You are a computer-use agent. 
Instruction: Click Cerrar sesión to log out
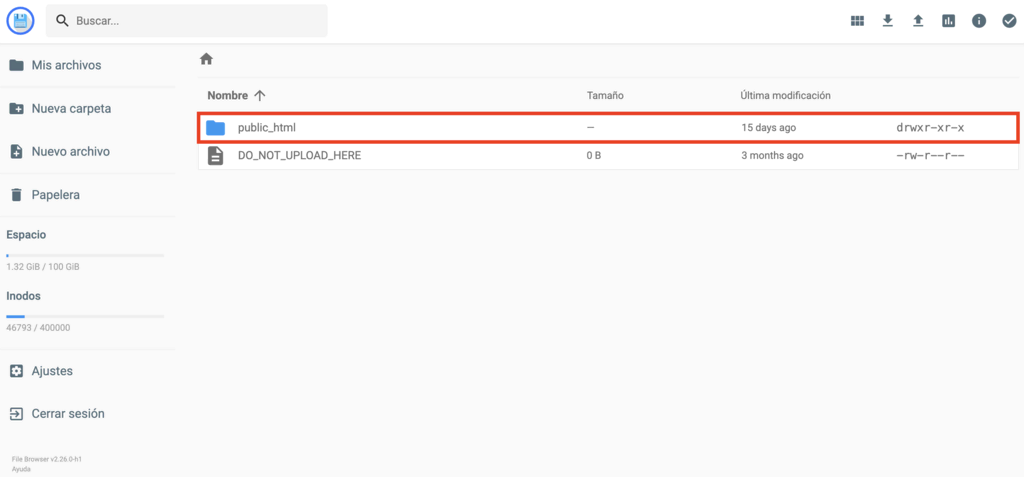tap(67, 414)
